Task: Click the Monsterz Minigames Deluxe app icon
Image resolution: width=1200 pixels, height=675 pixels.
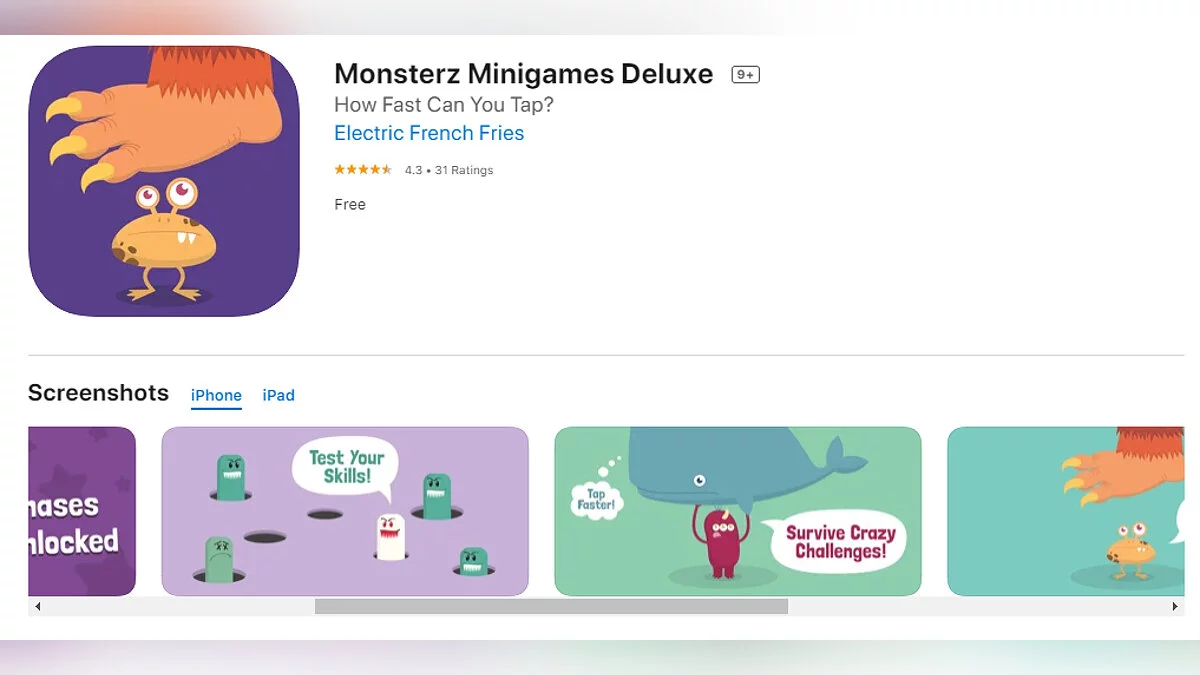Action: click(x=164, y=181)
